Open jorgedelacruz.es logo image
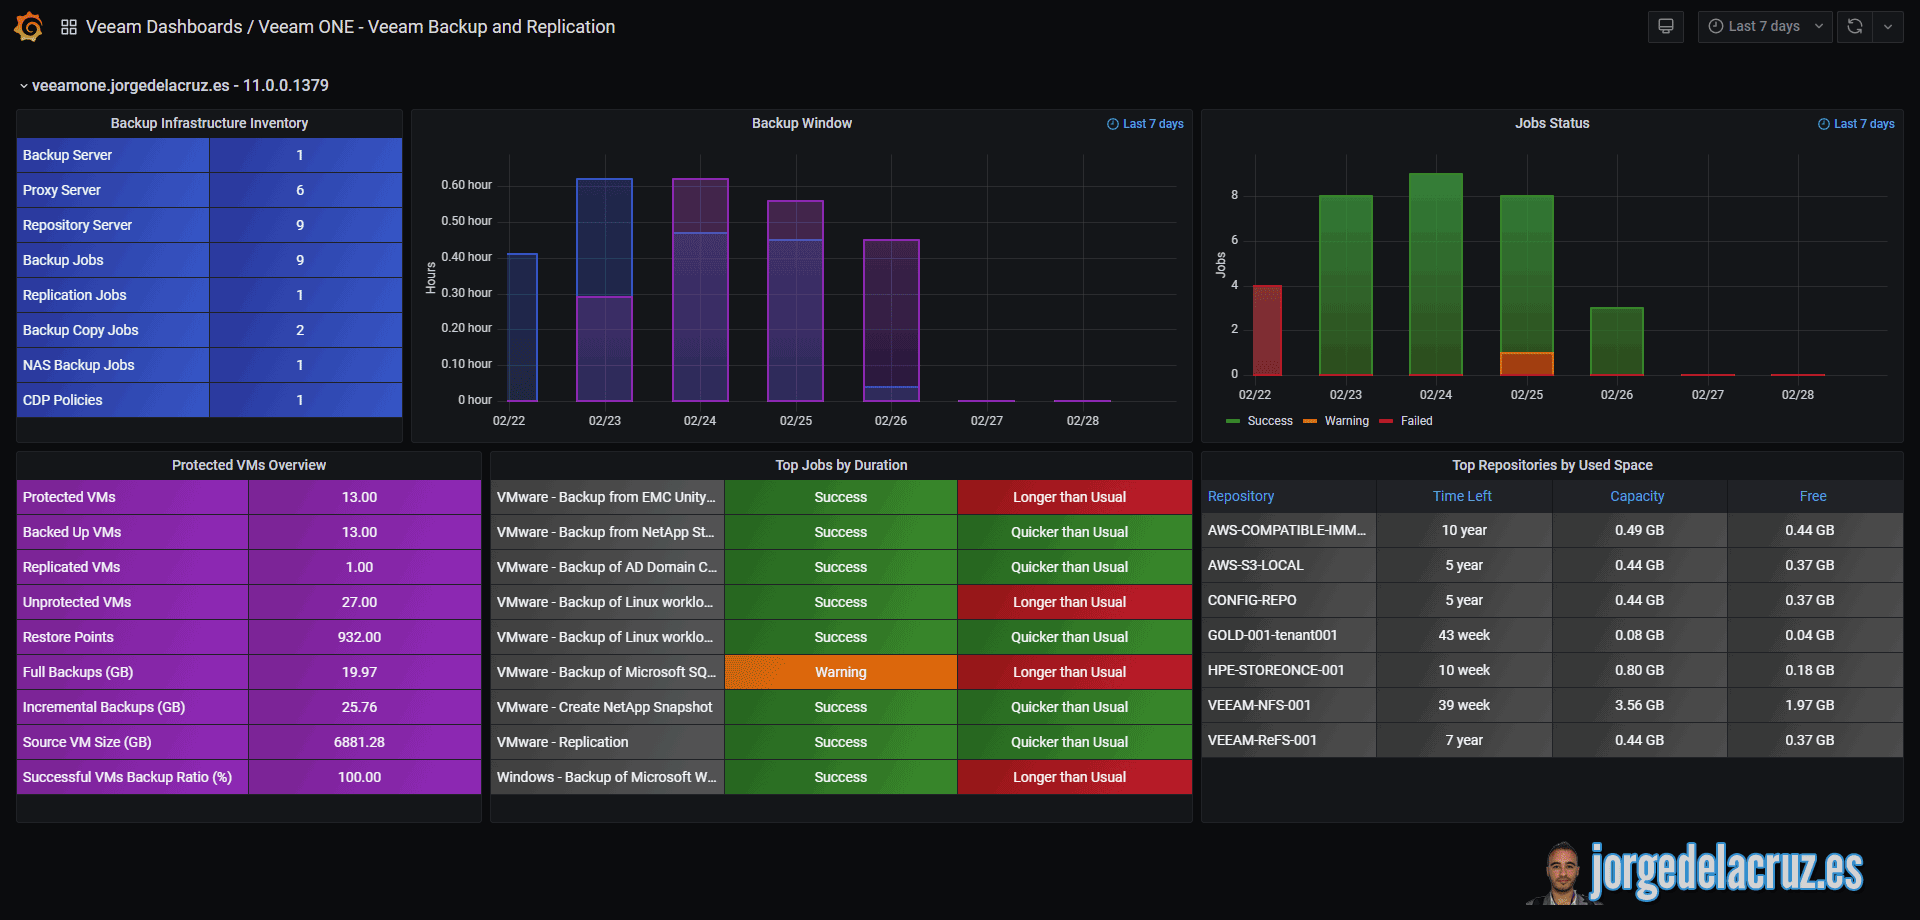The image size is (1920, 920). [1695, 872]
